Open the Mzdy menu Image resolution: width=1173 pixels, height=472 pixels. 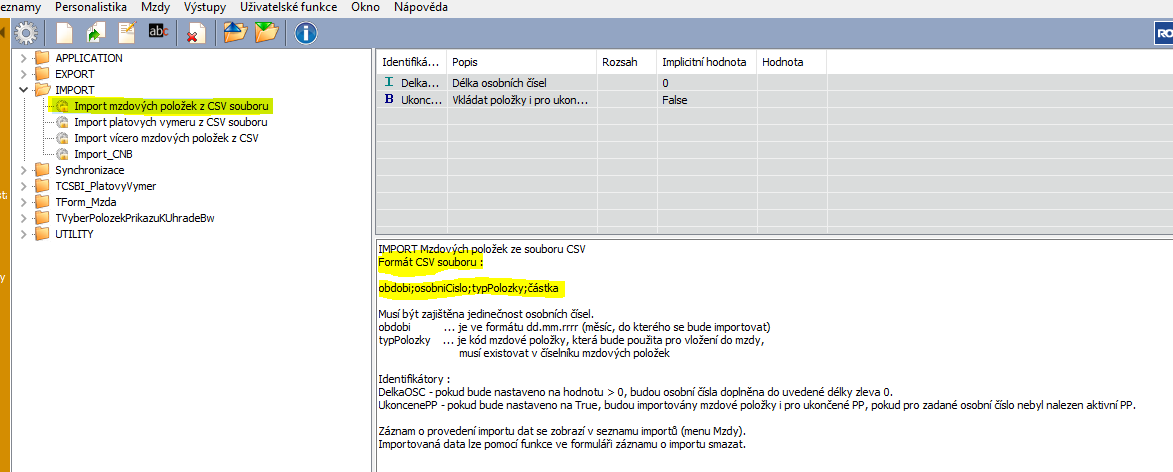(155, 7)
